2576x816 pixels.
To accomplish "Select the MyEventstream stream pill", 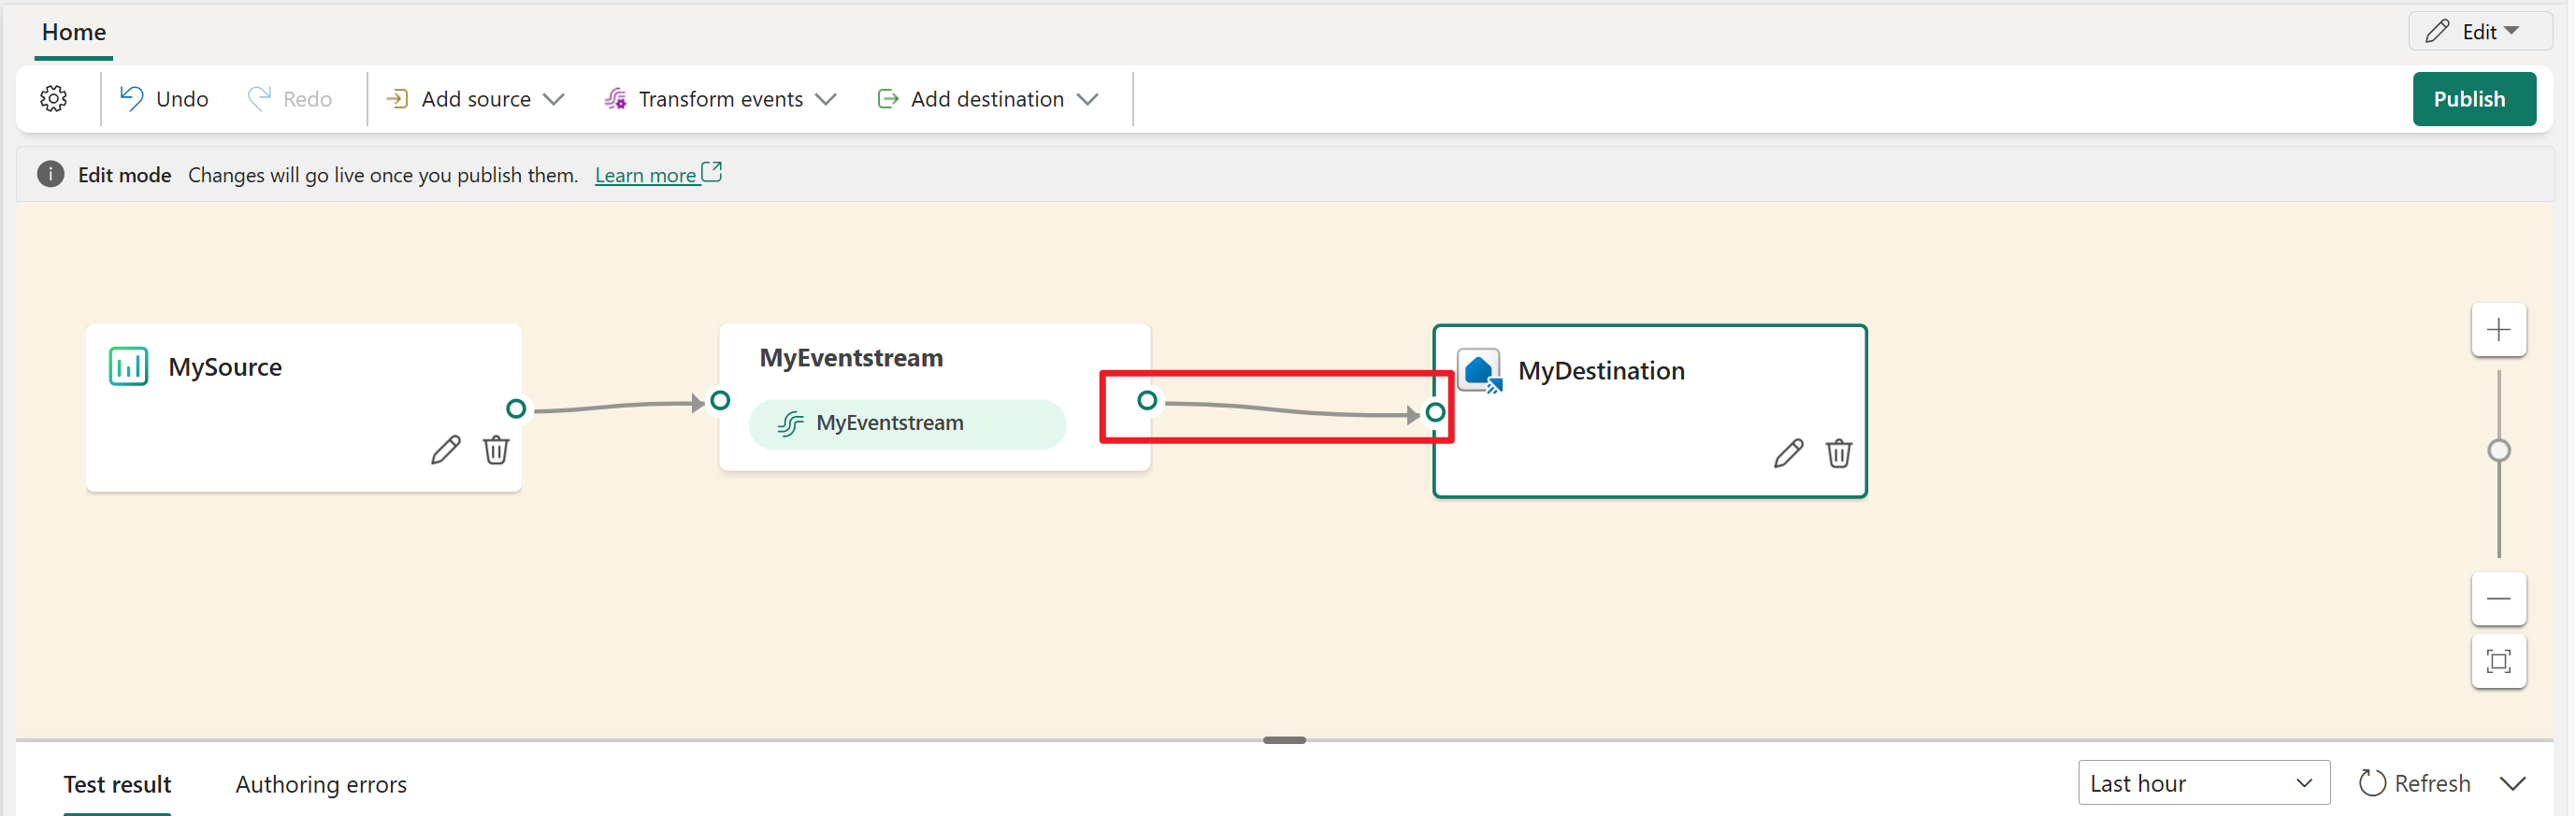I will [x=906, y=424].
